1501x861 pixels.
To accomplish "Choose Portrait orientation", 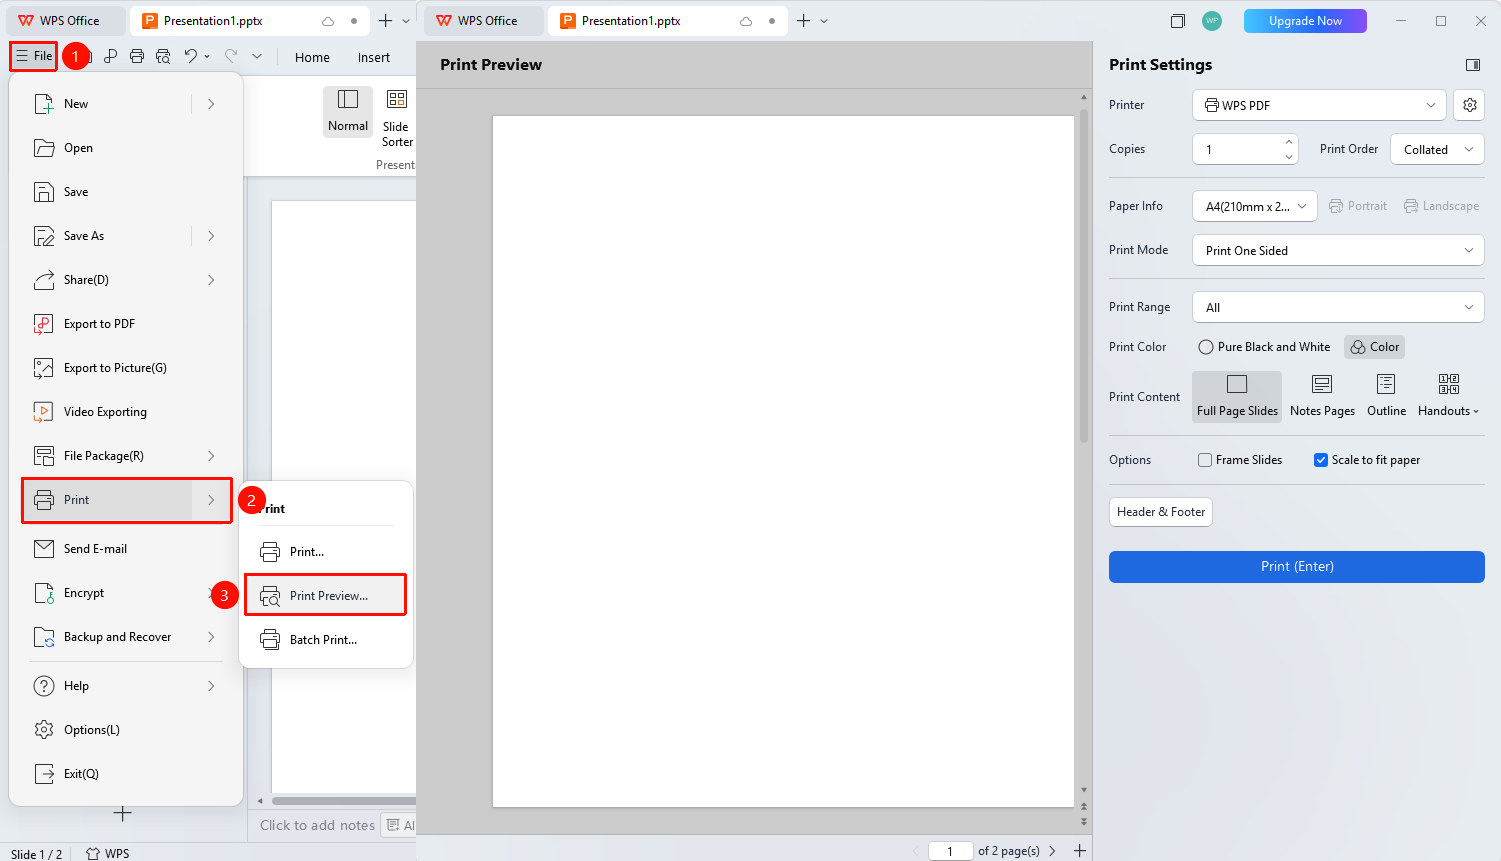I will (1358, 206).
